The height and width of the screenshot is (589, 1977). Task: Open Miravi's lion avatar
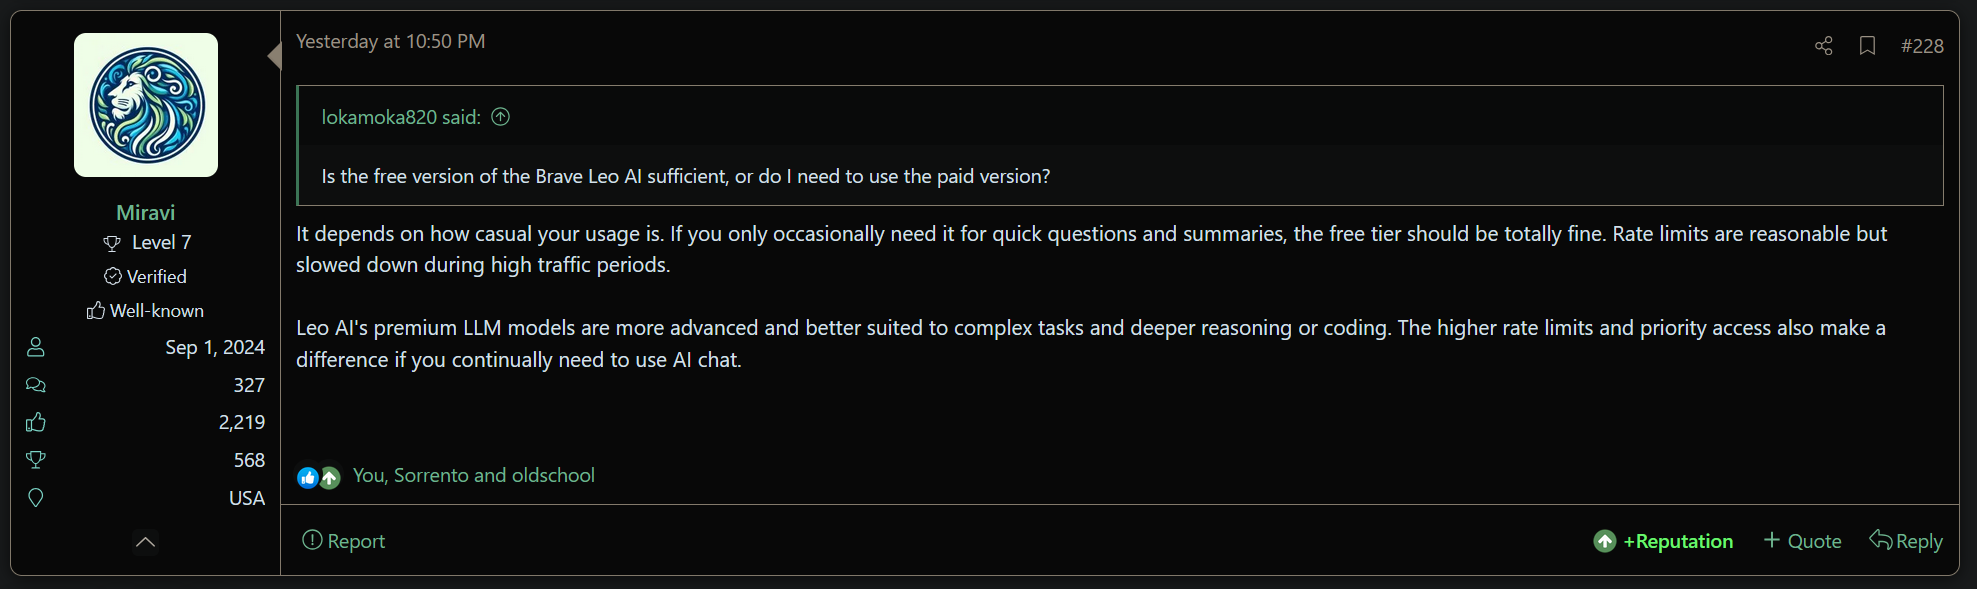(x=146, y=105)
